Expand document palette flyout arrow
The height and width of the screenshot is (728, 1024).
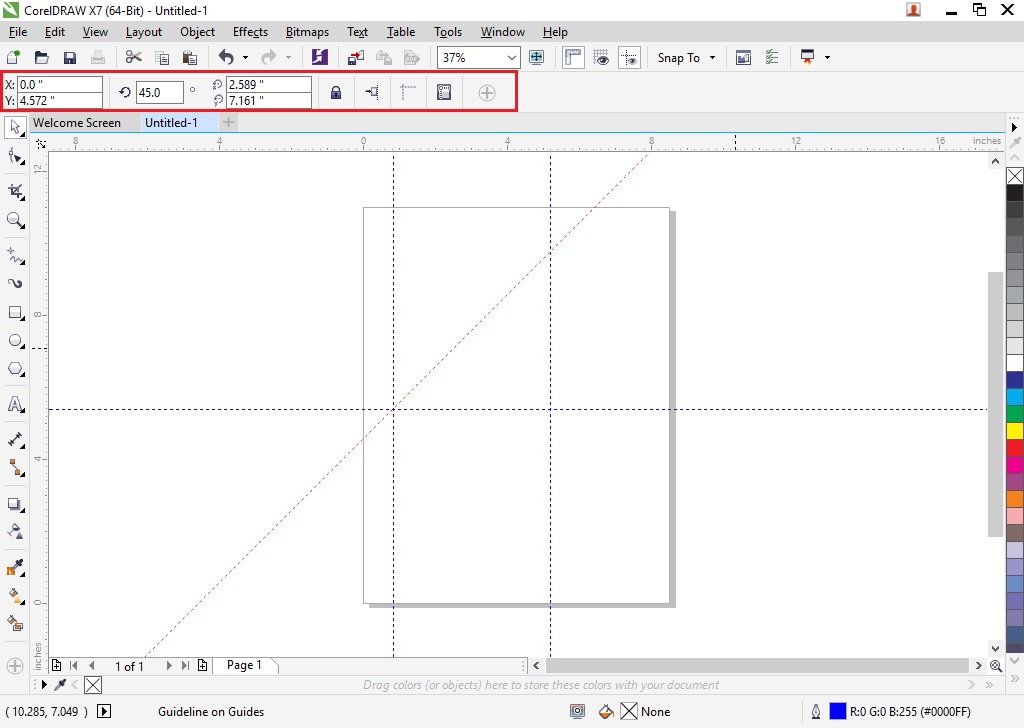[x=44, y=685]
